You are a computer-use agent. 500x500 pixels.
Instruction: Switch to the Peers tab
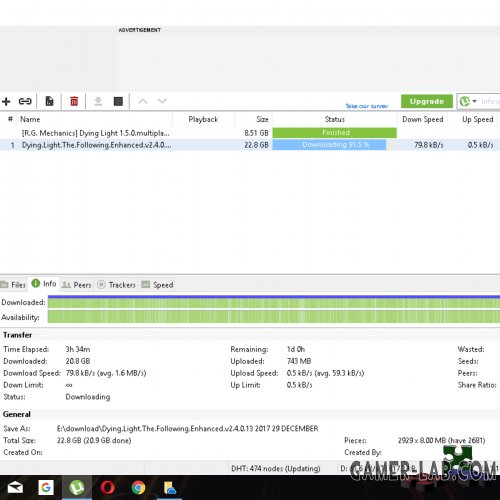77,285
